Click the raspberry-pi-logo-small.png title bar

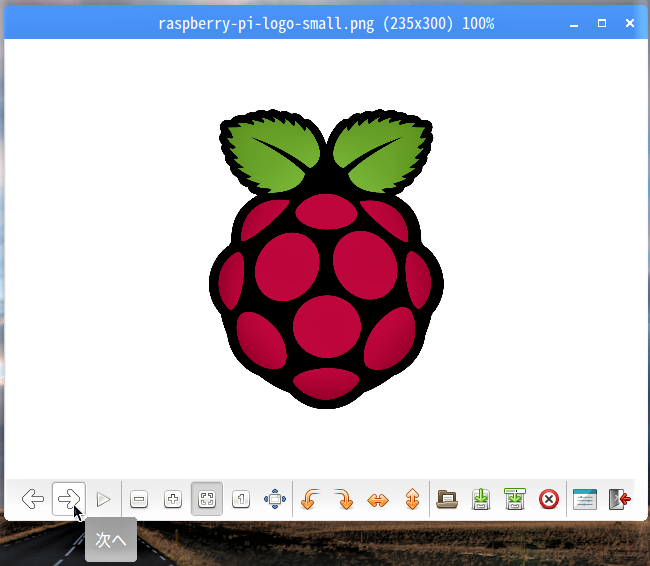(326, 23)
